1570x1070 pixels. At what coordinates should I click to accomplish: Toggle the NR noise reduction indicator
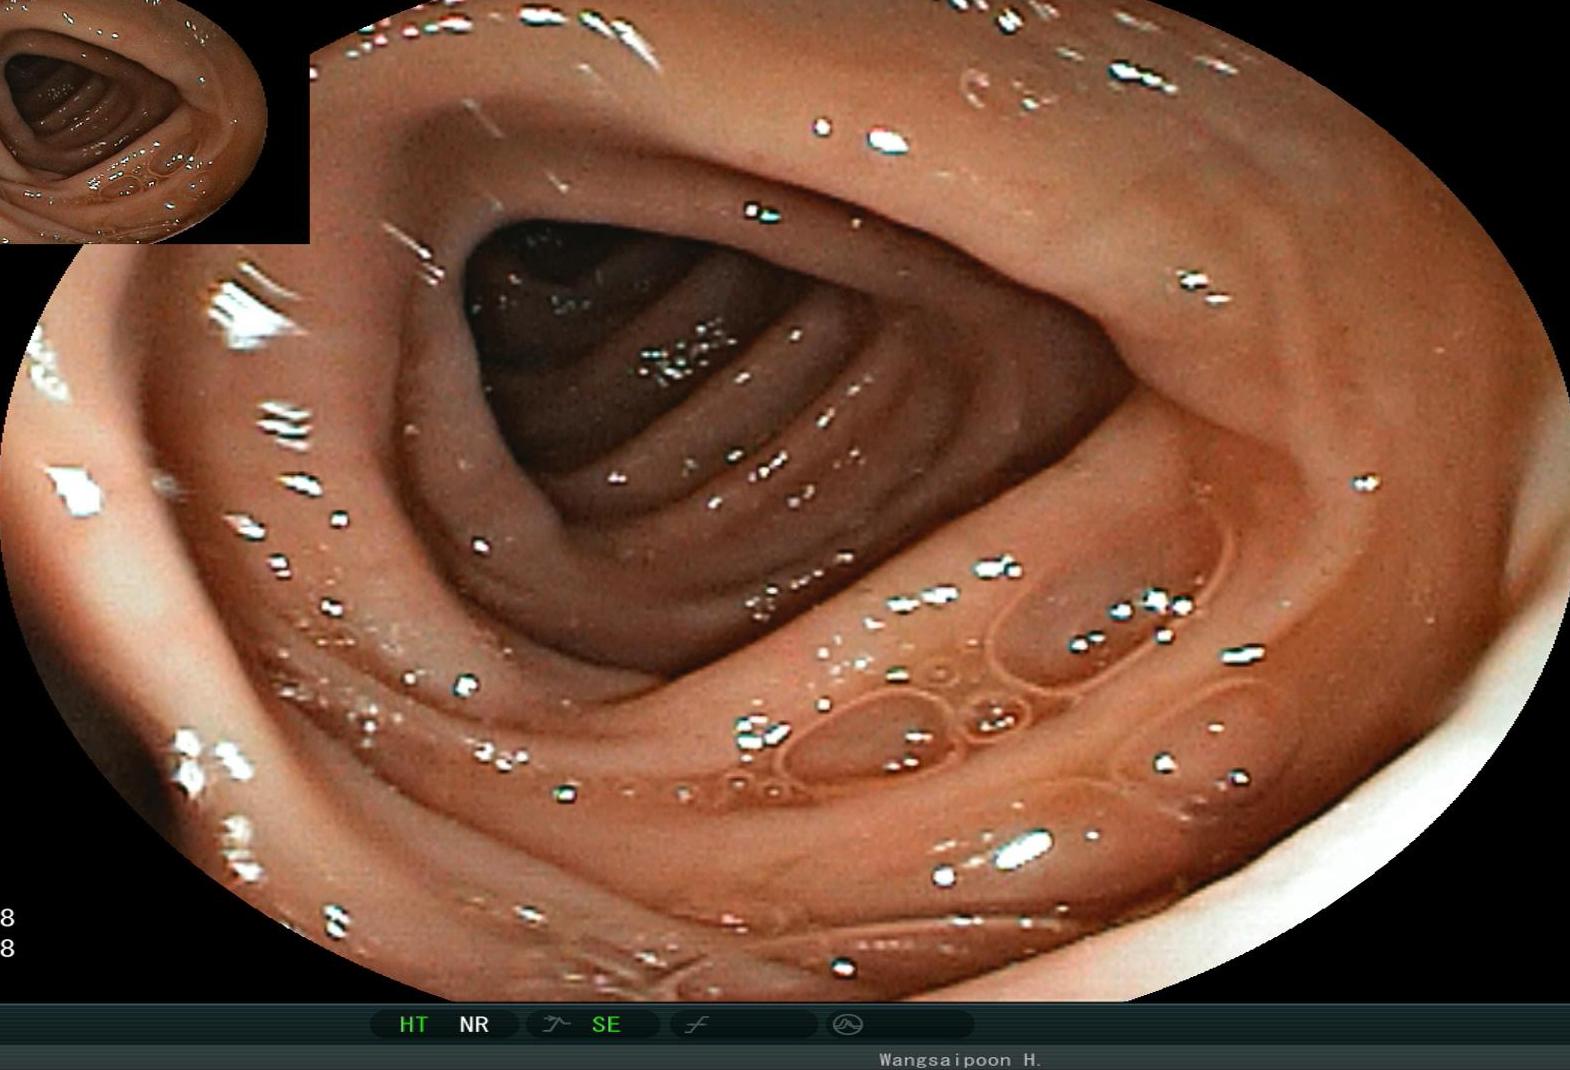tap(474, 1024)
